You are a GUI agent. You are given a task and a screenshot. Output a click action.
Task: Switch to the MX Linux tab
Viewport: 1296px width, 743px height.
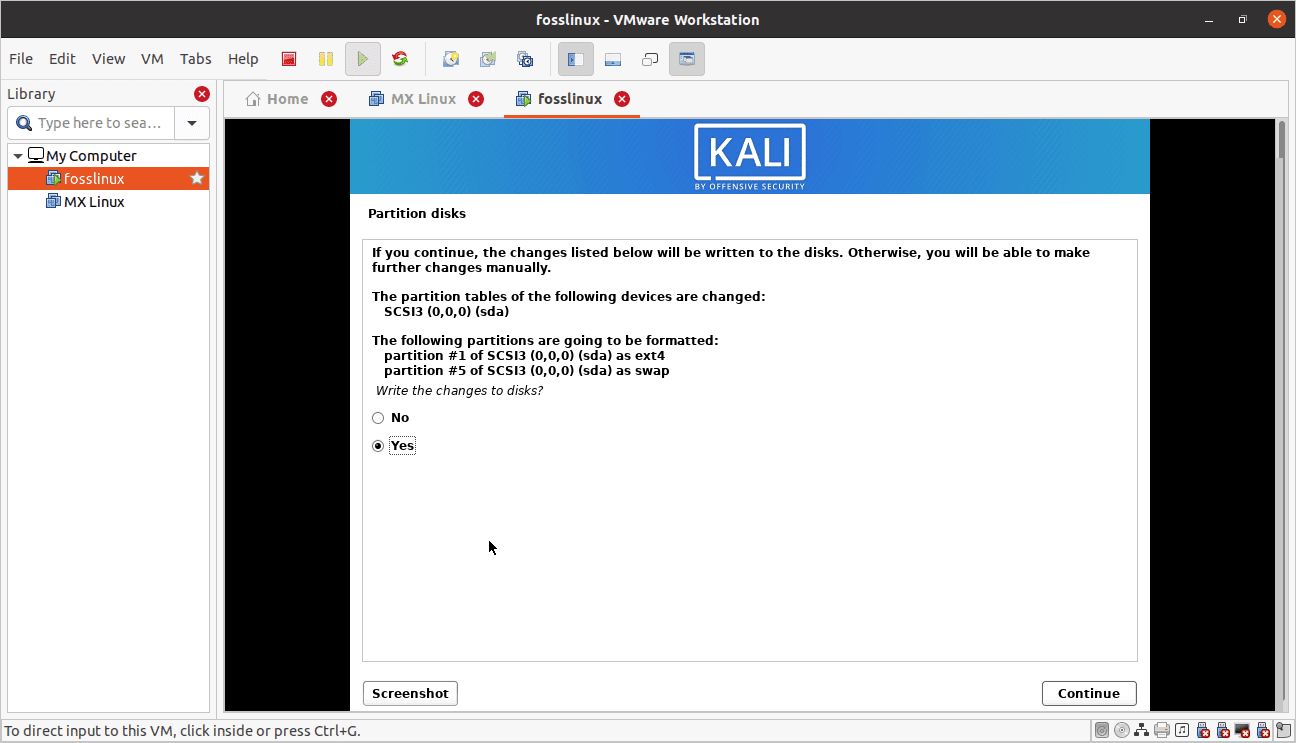(x=412, y=99)
